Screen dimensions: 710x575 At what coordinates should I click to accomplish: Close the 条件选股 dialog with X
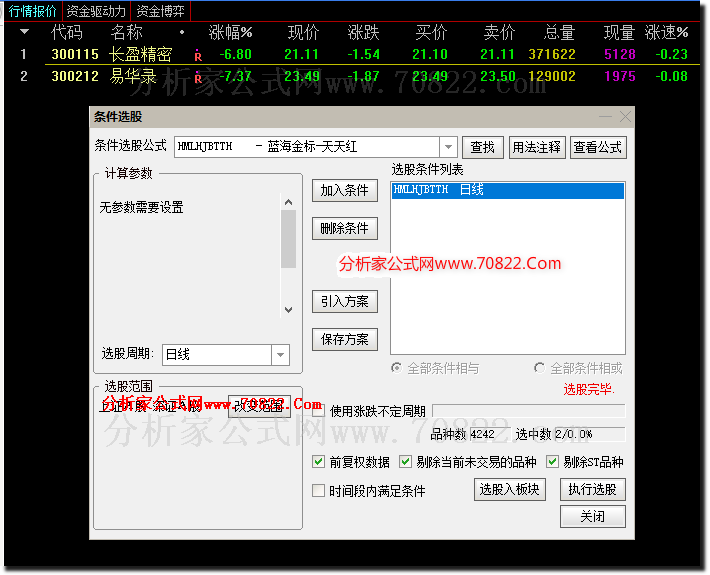[625, 117]
